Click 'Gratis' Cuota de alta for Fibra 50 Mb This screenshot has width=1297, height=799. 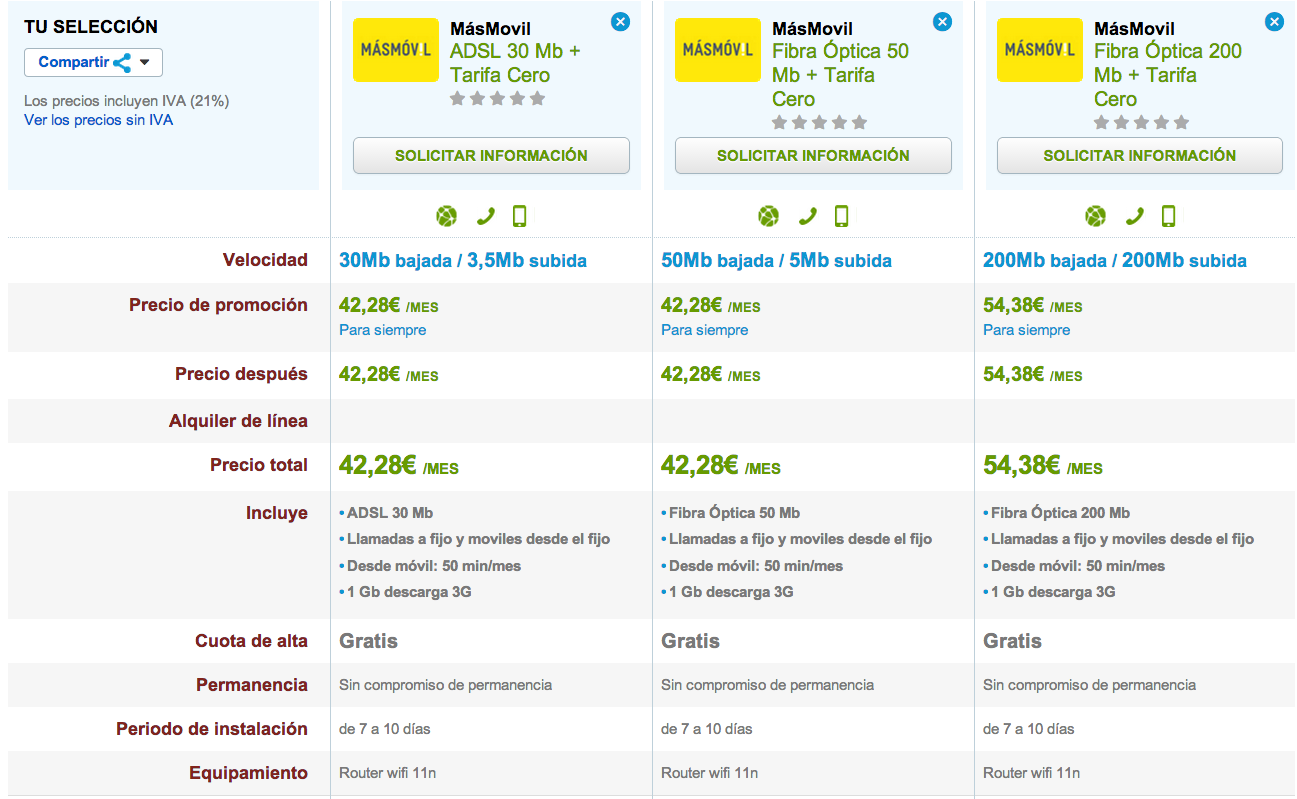tap(690, 641)
